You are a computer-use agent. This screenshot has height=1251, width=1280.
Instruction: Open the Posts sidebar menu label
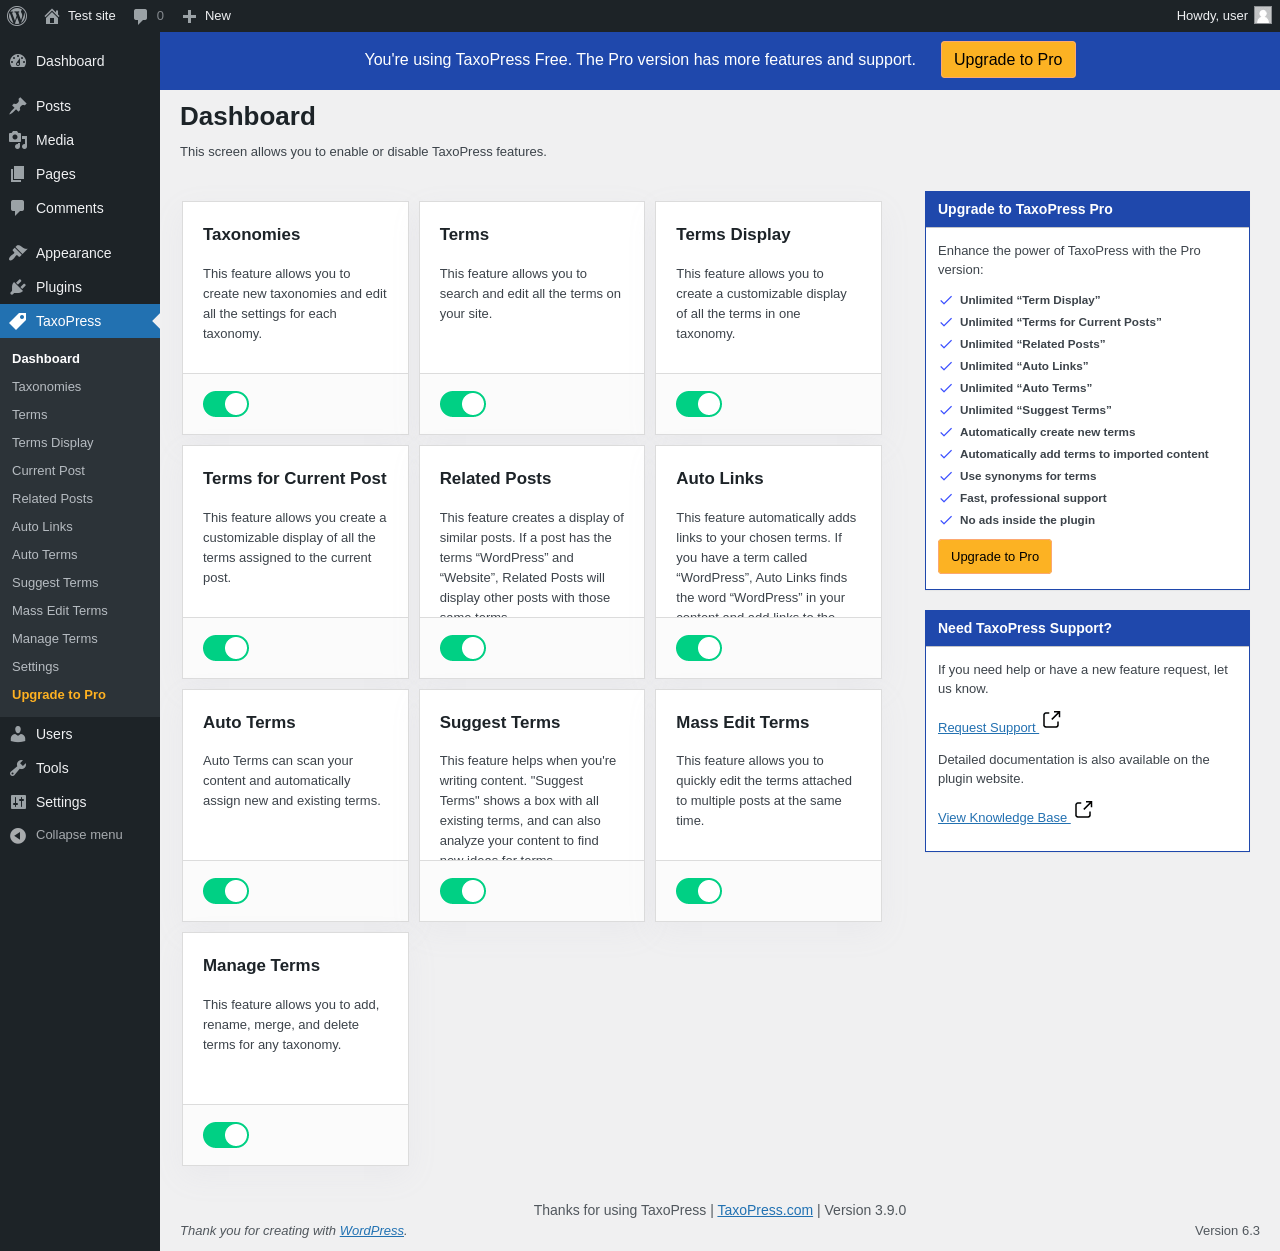click(x=53, y=106)
